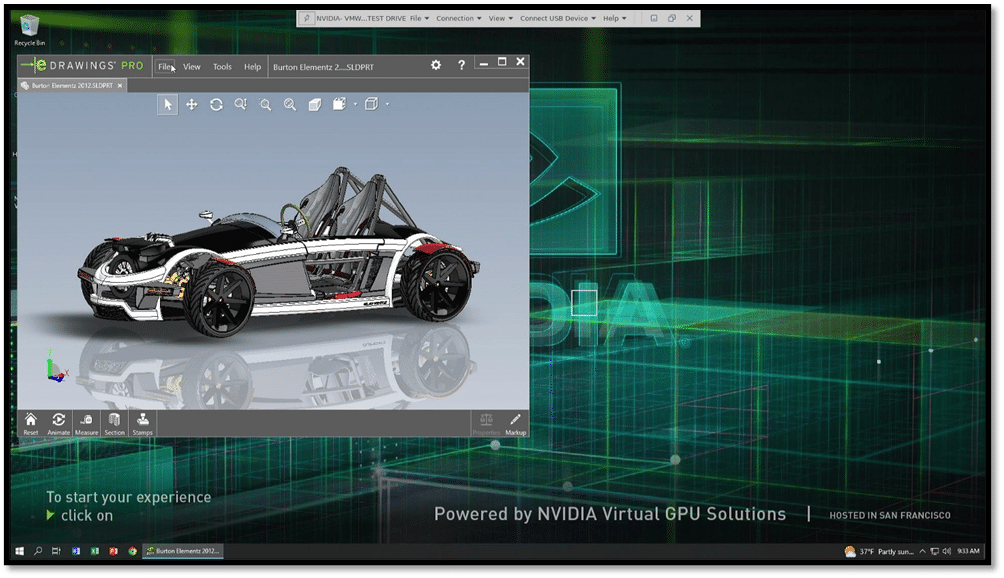The width and height of the screenshot is (1004, 578).
Task: Open the eDrawings File menu
Action: (165, 67)
